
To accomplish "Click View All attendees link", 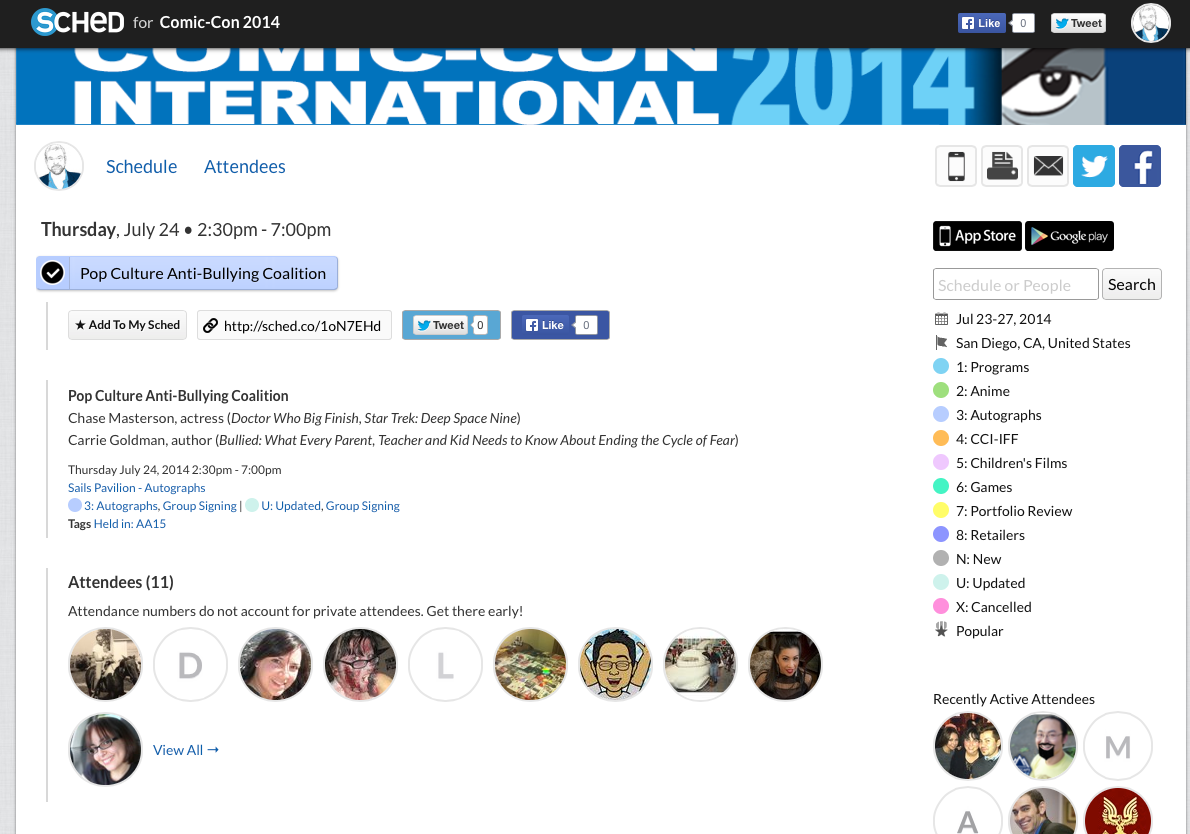I will click(186, 750).
